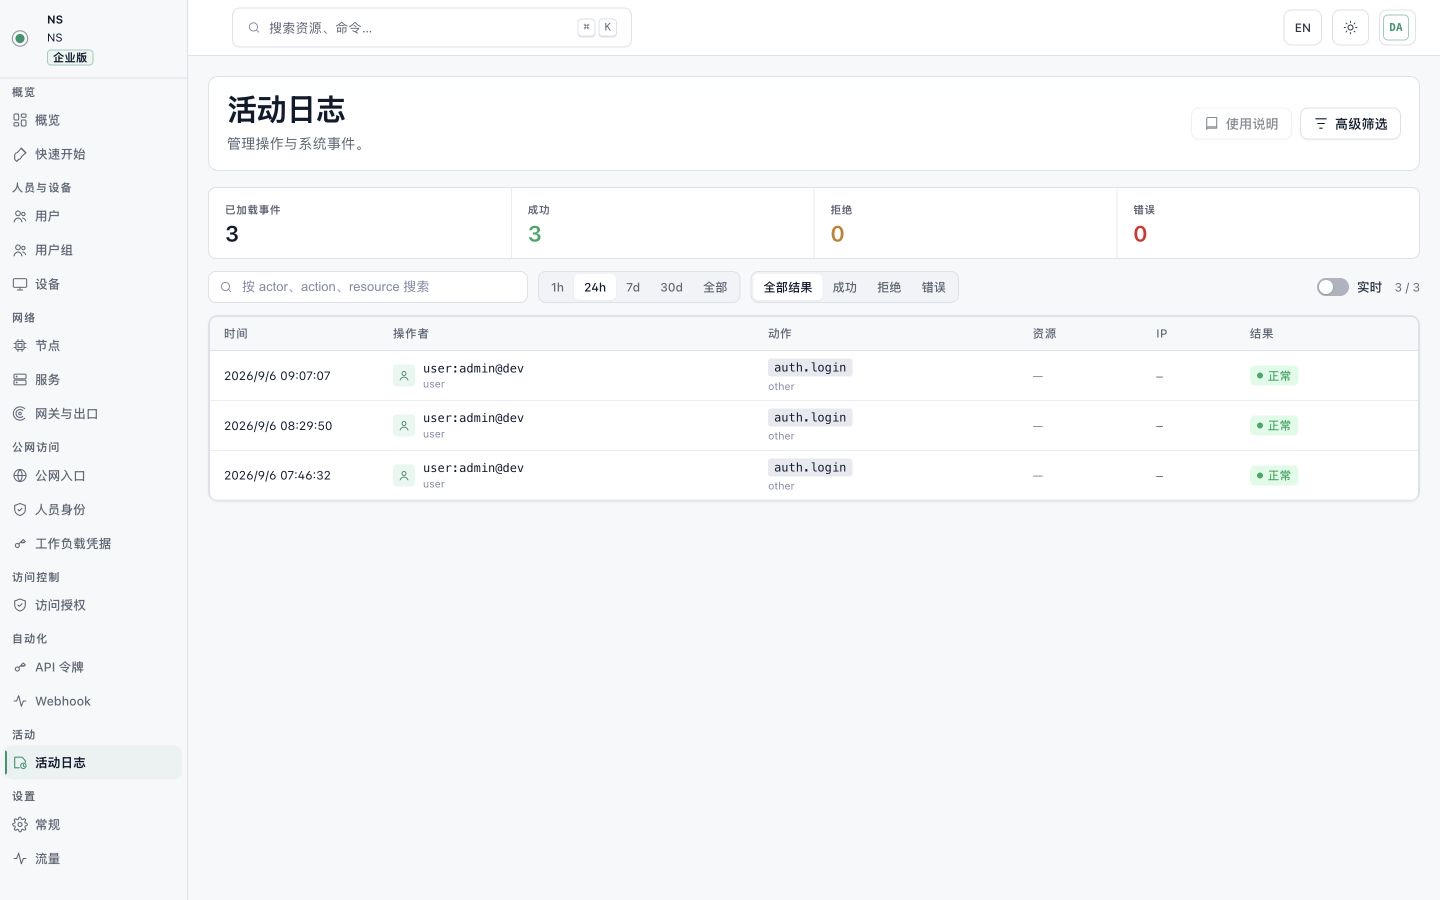Open 访问授权 access grants
Screen dimensions: 1440x900
93,605
